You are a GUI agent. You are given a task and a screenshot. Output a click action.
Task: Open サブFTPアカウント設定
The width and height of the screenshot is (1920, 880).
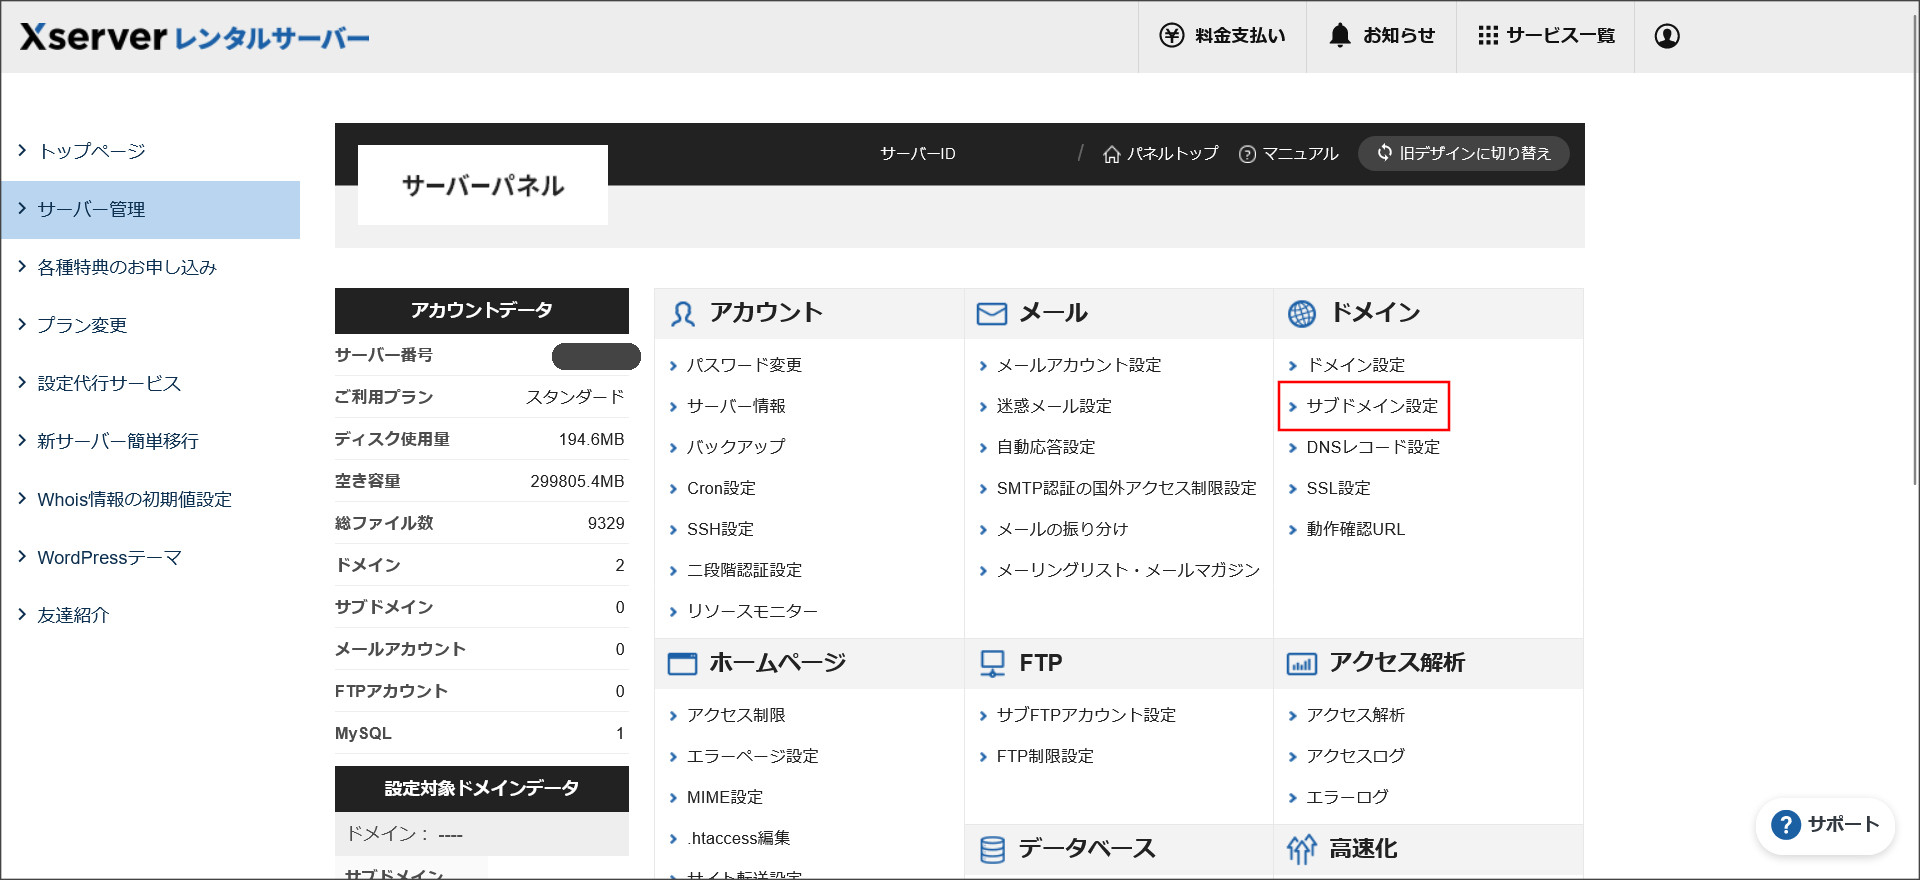tap(1086, 715)
